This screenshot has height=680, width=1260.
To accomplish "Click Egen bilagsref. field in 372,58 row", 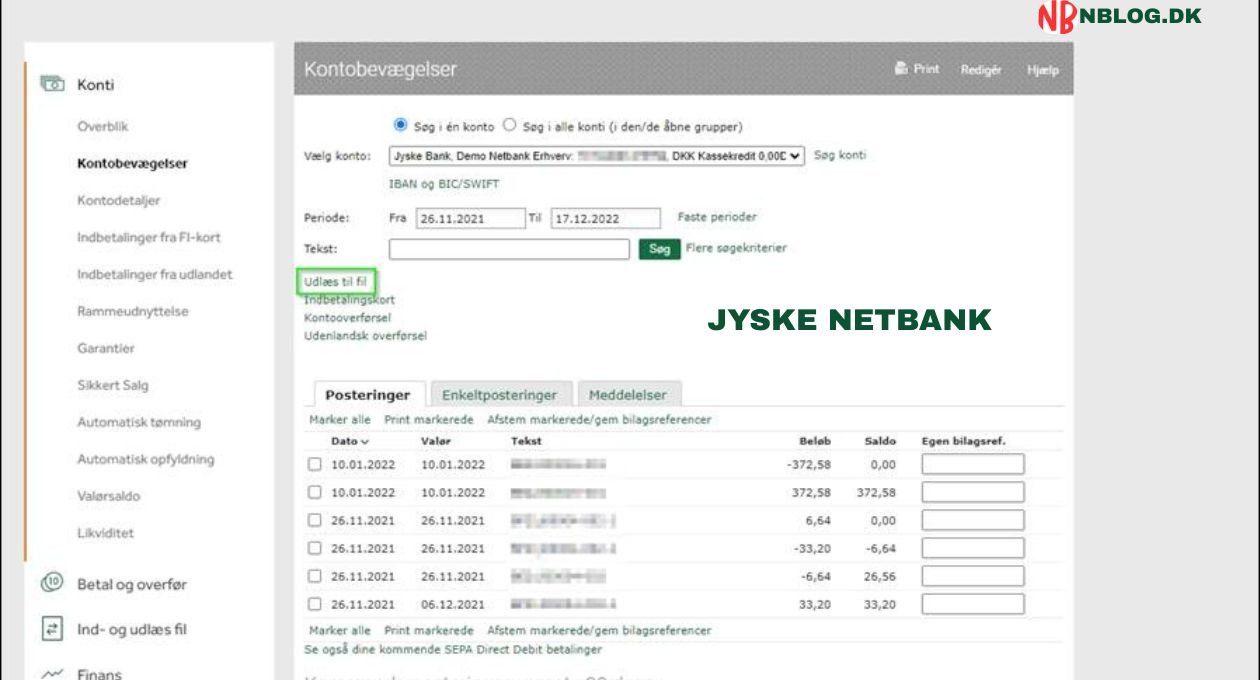I will [973, 492].
